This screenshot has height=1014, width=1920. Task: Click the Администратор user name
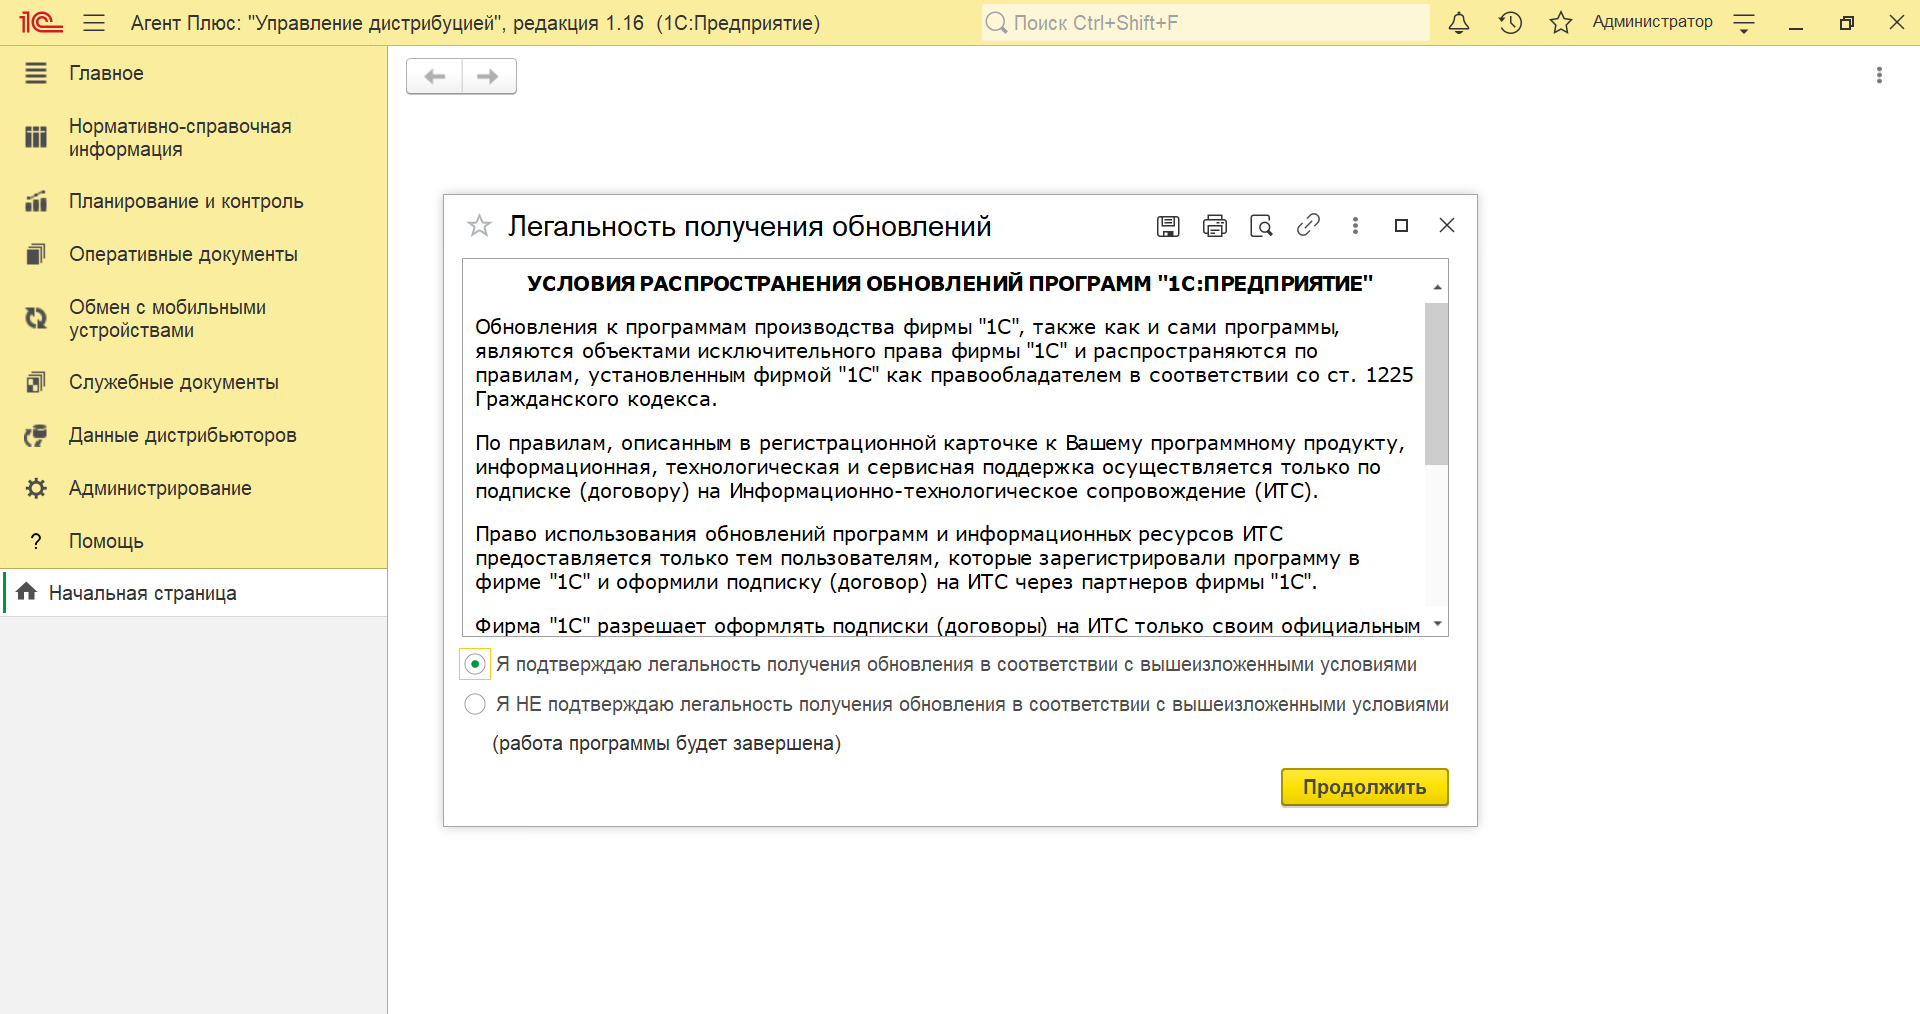point(1652,22)
